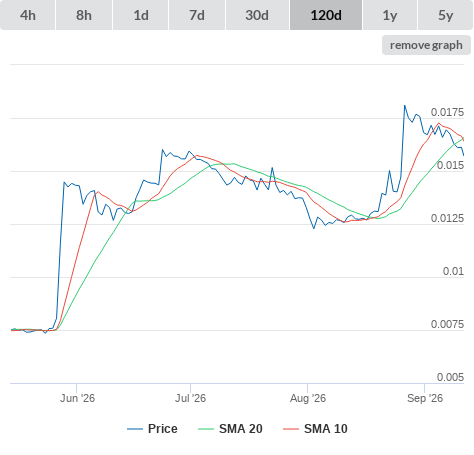Select the 7d range tab
Image resolution: width=474 pixels, height=455 pixels.
[x=197, y=15]
